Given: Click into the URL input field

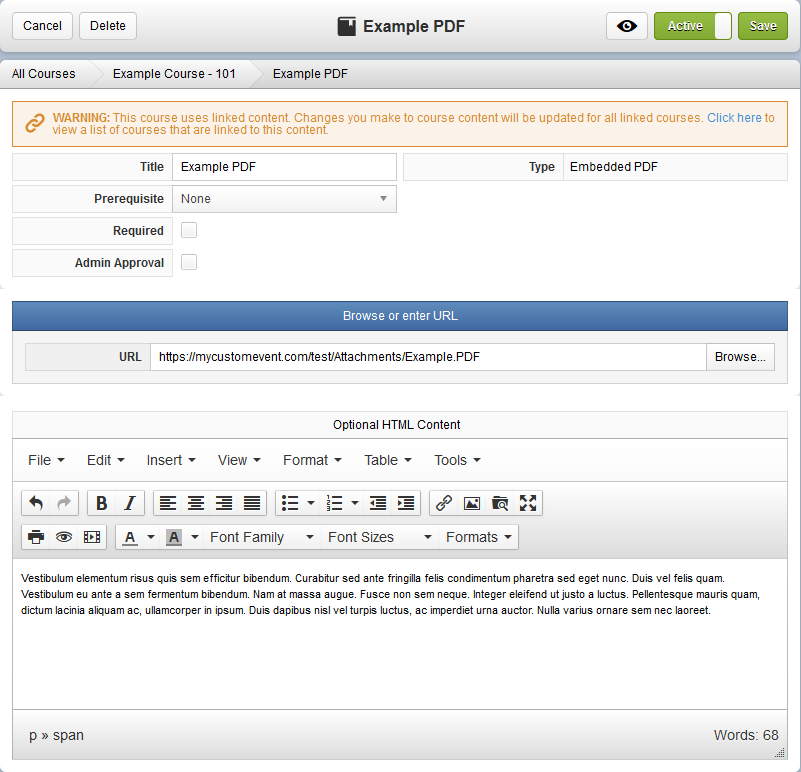Looking at the screenshot, I should [429, 357].
